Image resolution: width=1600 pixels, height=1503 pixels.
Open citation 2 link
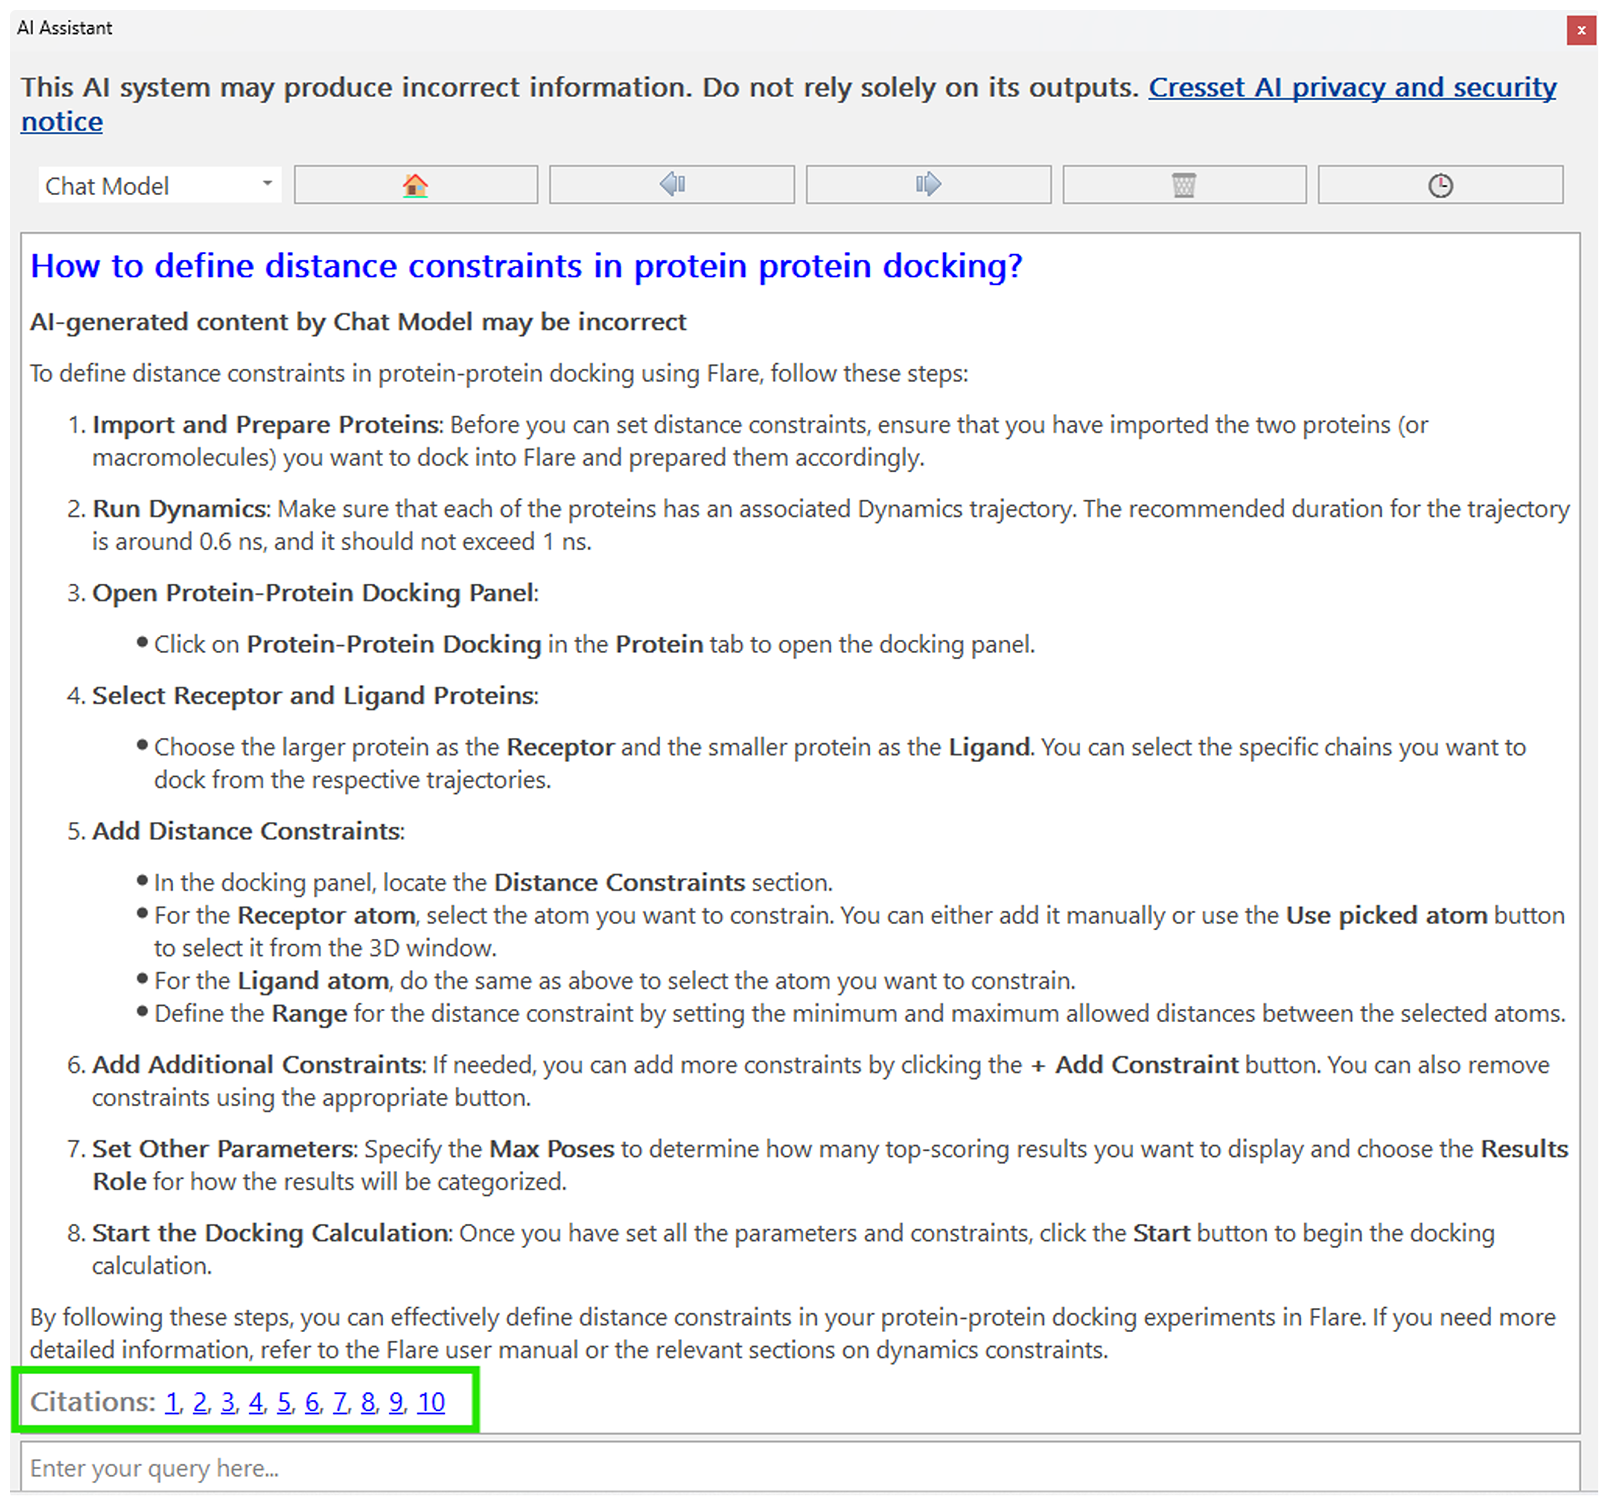[x=200, y=1402]
